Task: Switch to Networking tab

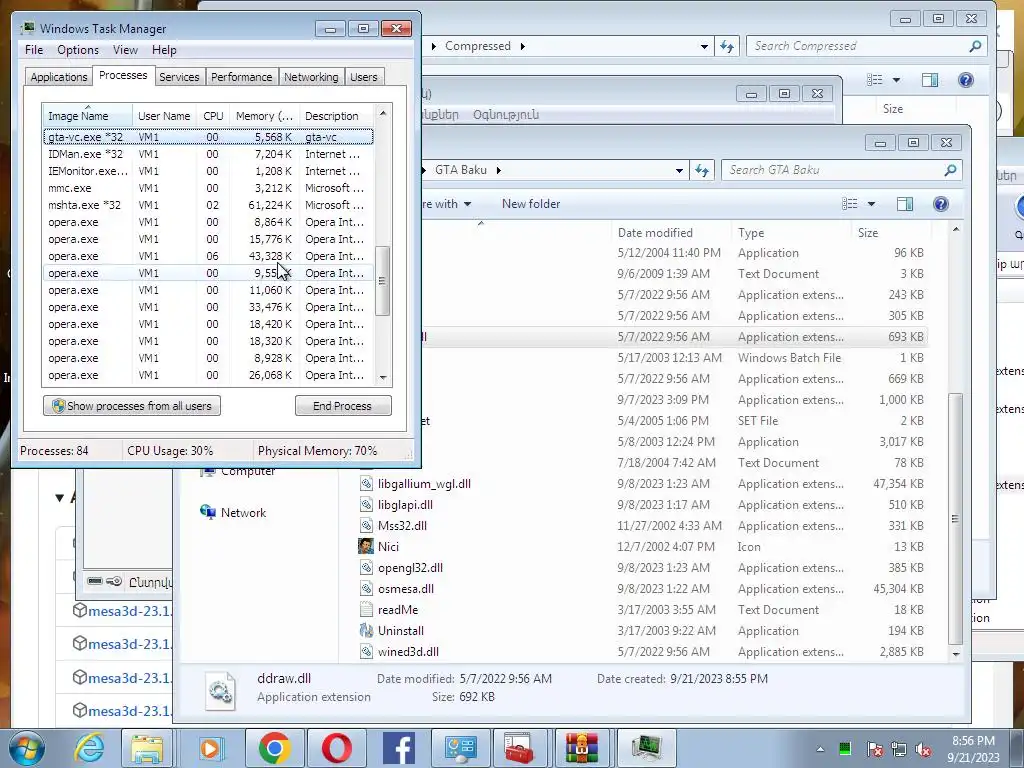Action: pyautogui.click(x=311, y=76)
